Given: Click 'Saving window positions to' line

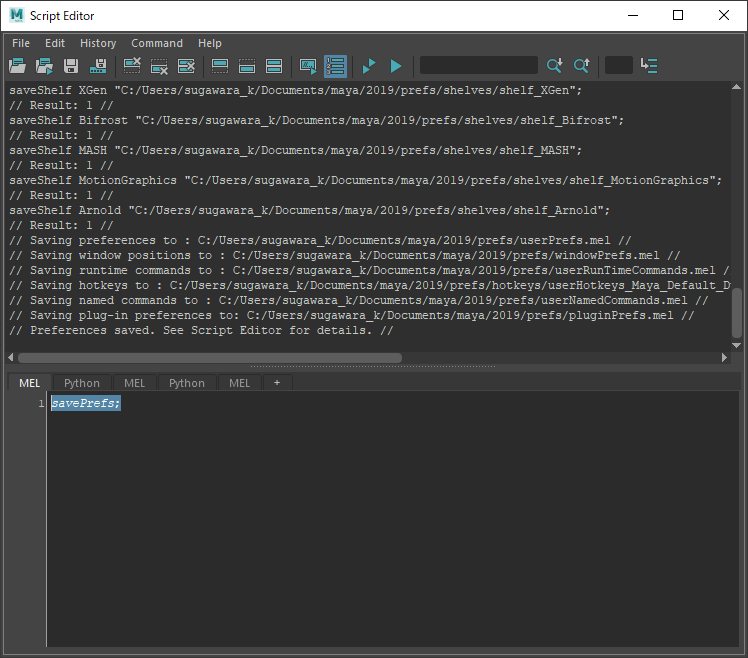Looking at the screenshot, I should (344, 255).
